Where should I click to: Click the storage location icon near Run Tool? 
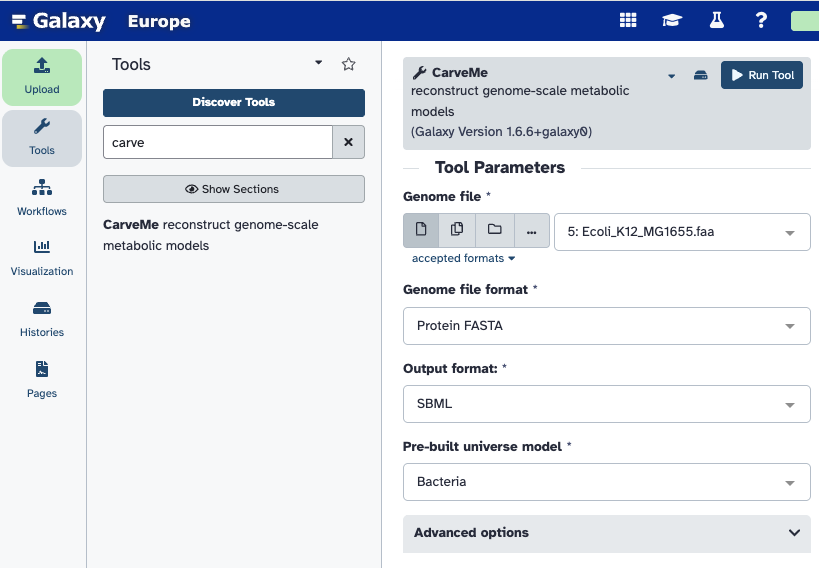point(700,76)
